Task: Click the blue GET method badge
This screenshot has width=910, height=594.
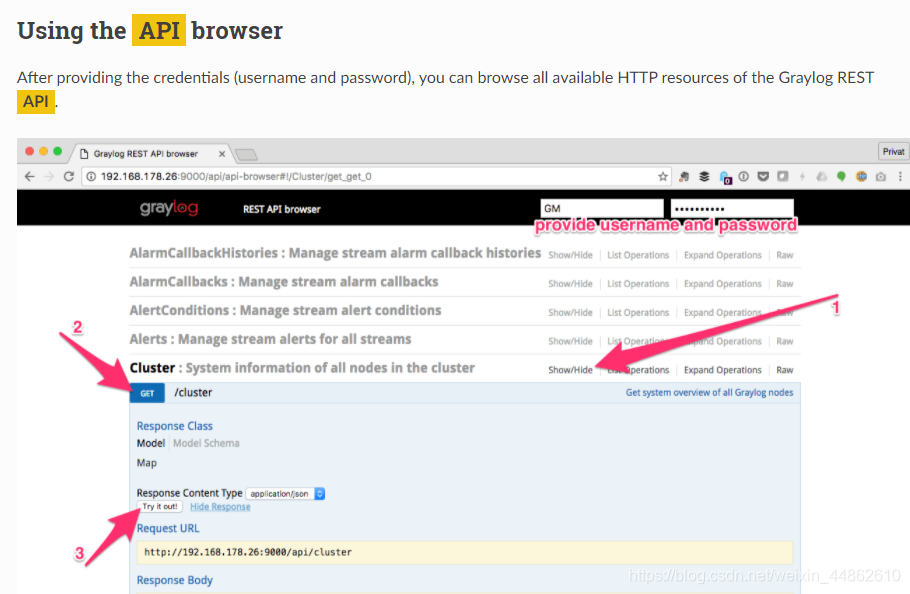Action: point(147,393)
